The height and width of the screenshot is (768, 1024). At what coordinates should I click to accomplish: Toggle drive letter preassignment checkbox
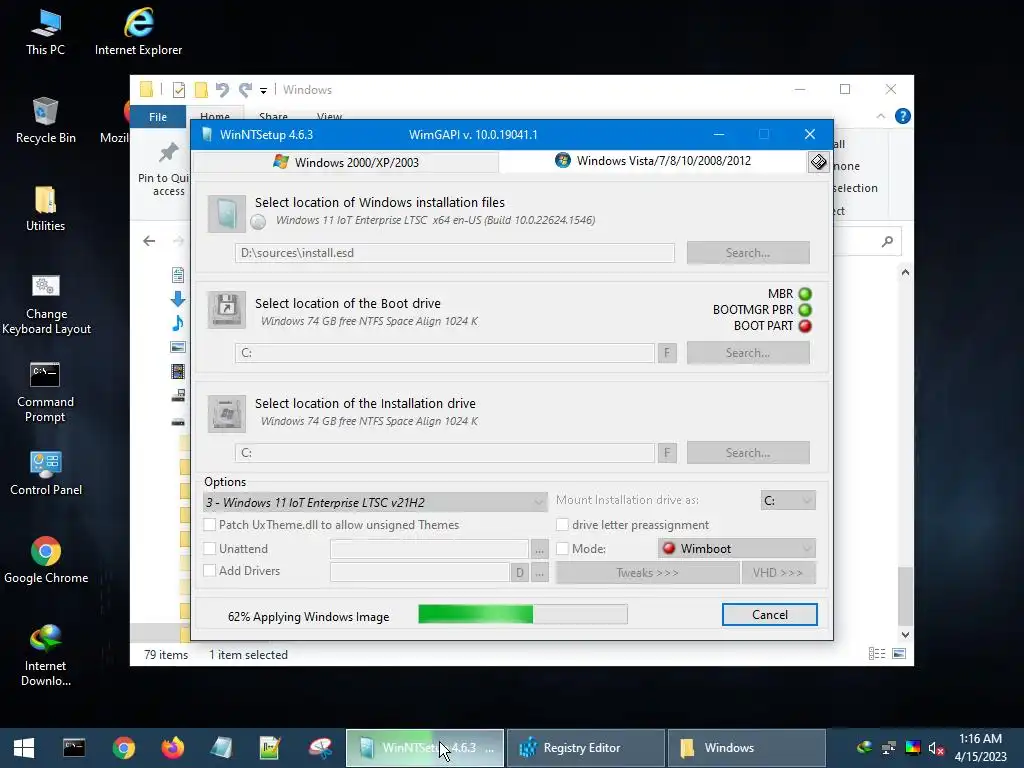tap(562, 524)
